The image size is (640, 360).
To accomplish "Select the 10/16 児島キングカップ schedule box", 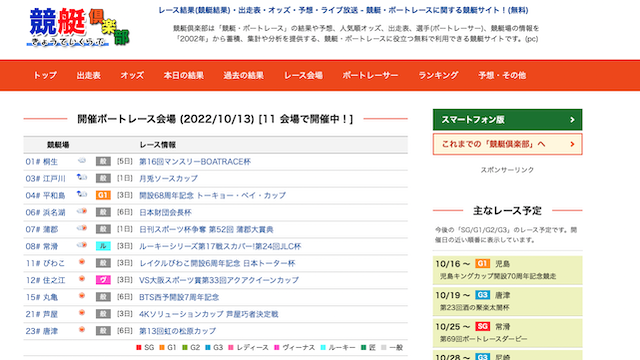I will pos(507,270).
